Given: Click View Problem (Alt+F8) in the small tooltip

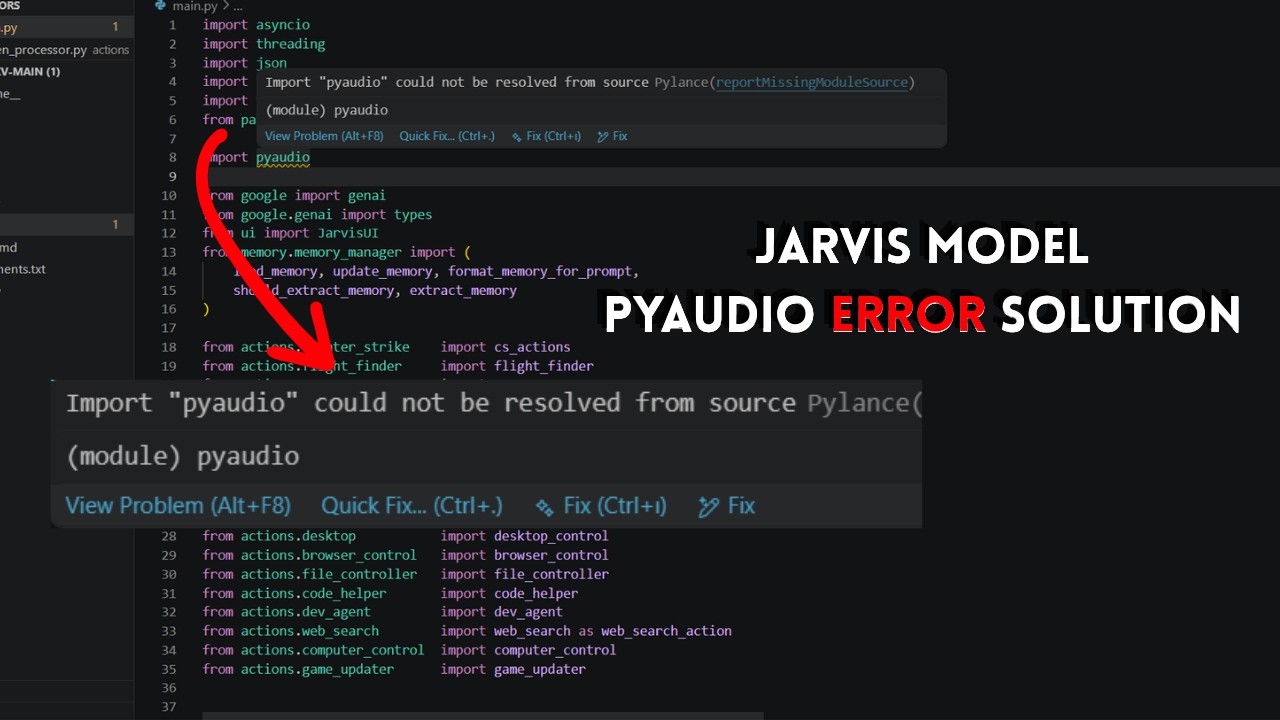Looking at the screenshot, I should 324,136.
